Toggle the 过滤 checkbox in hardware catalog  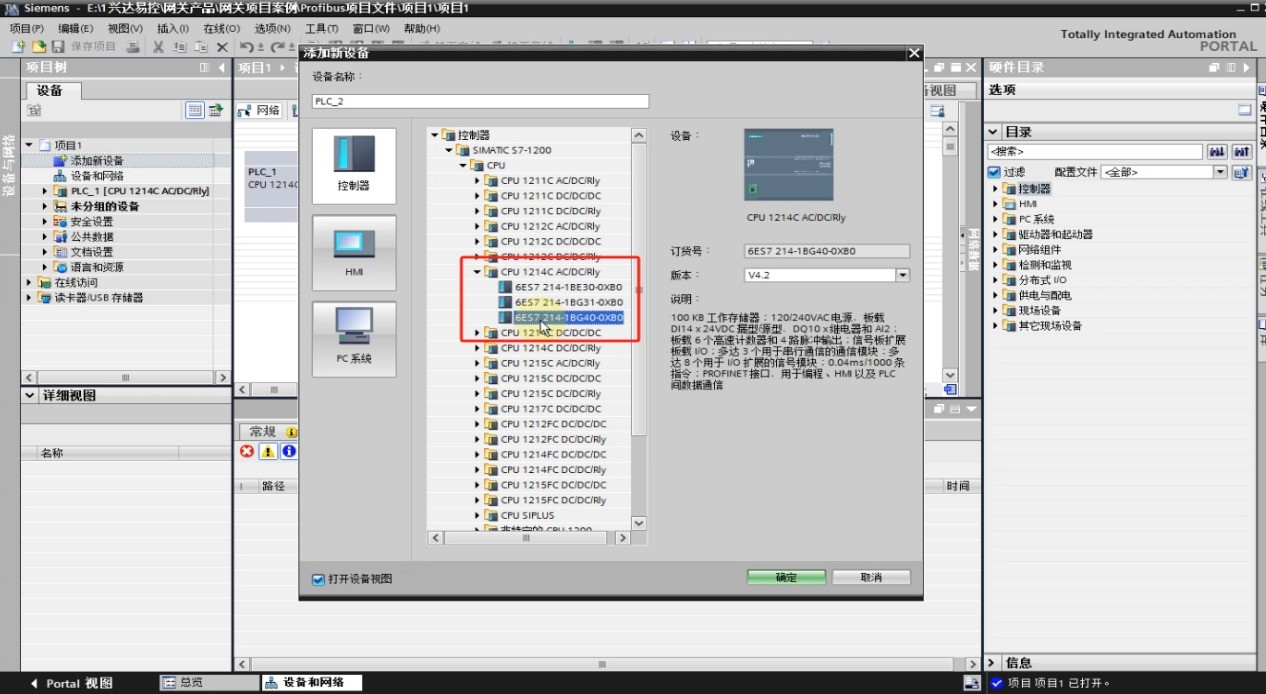pyautogui.click(x=994, y=172)
